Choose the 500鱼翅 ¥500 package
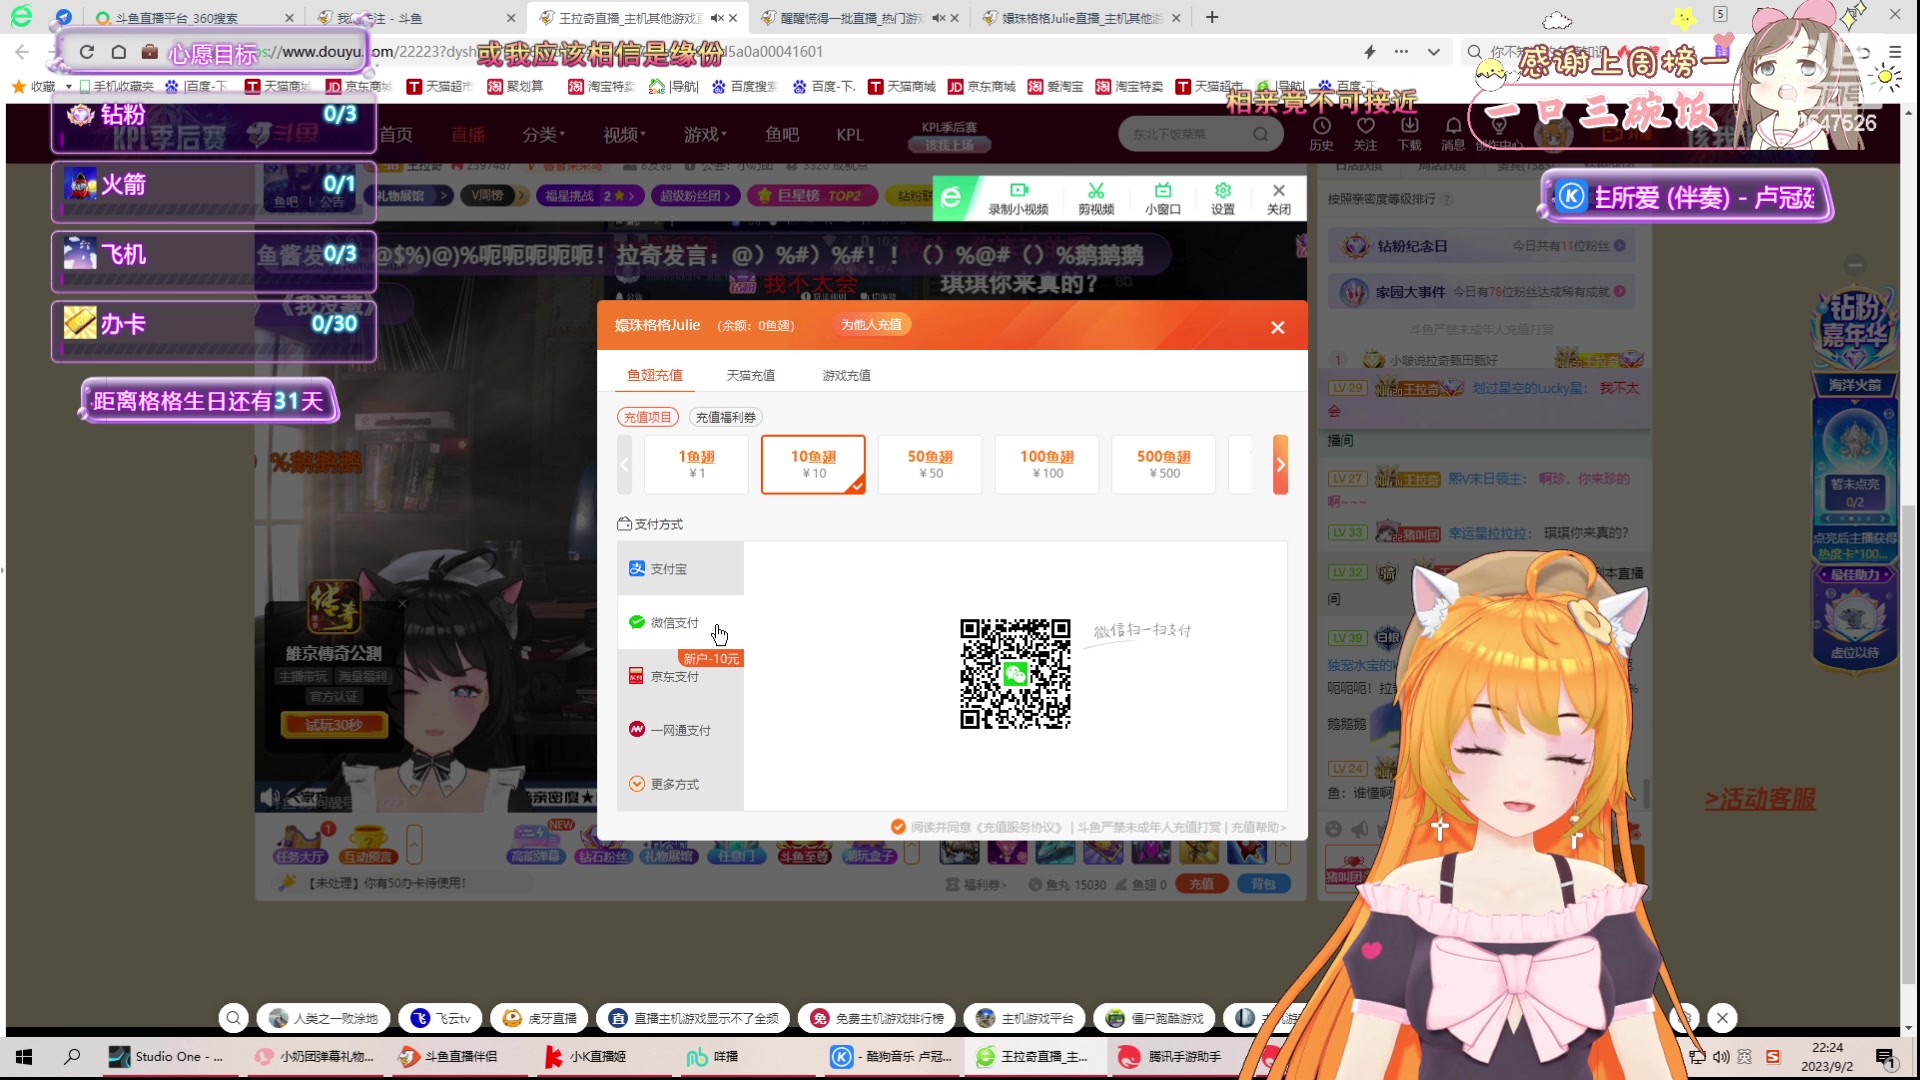The width and height of the screenshot is (1920, 1080). (1164, 464)
